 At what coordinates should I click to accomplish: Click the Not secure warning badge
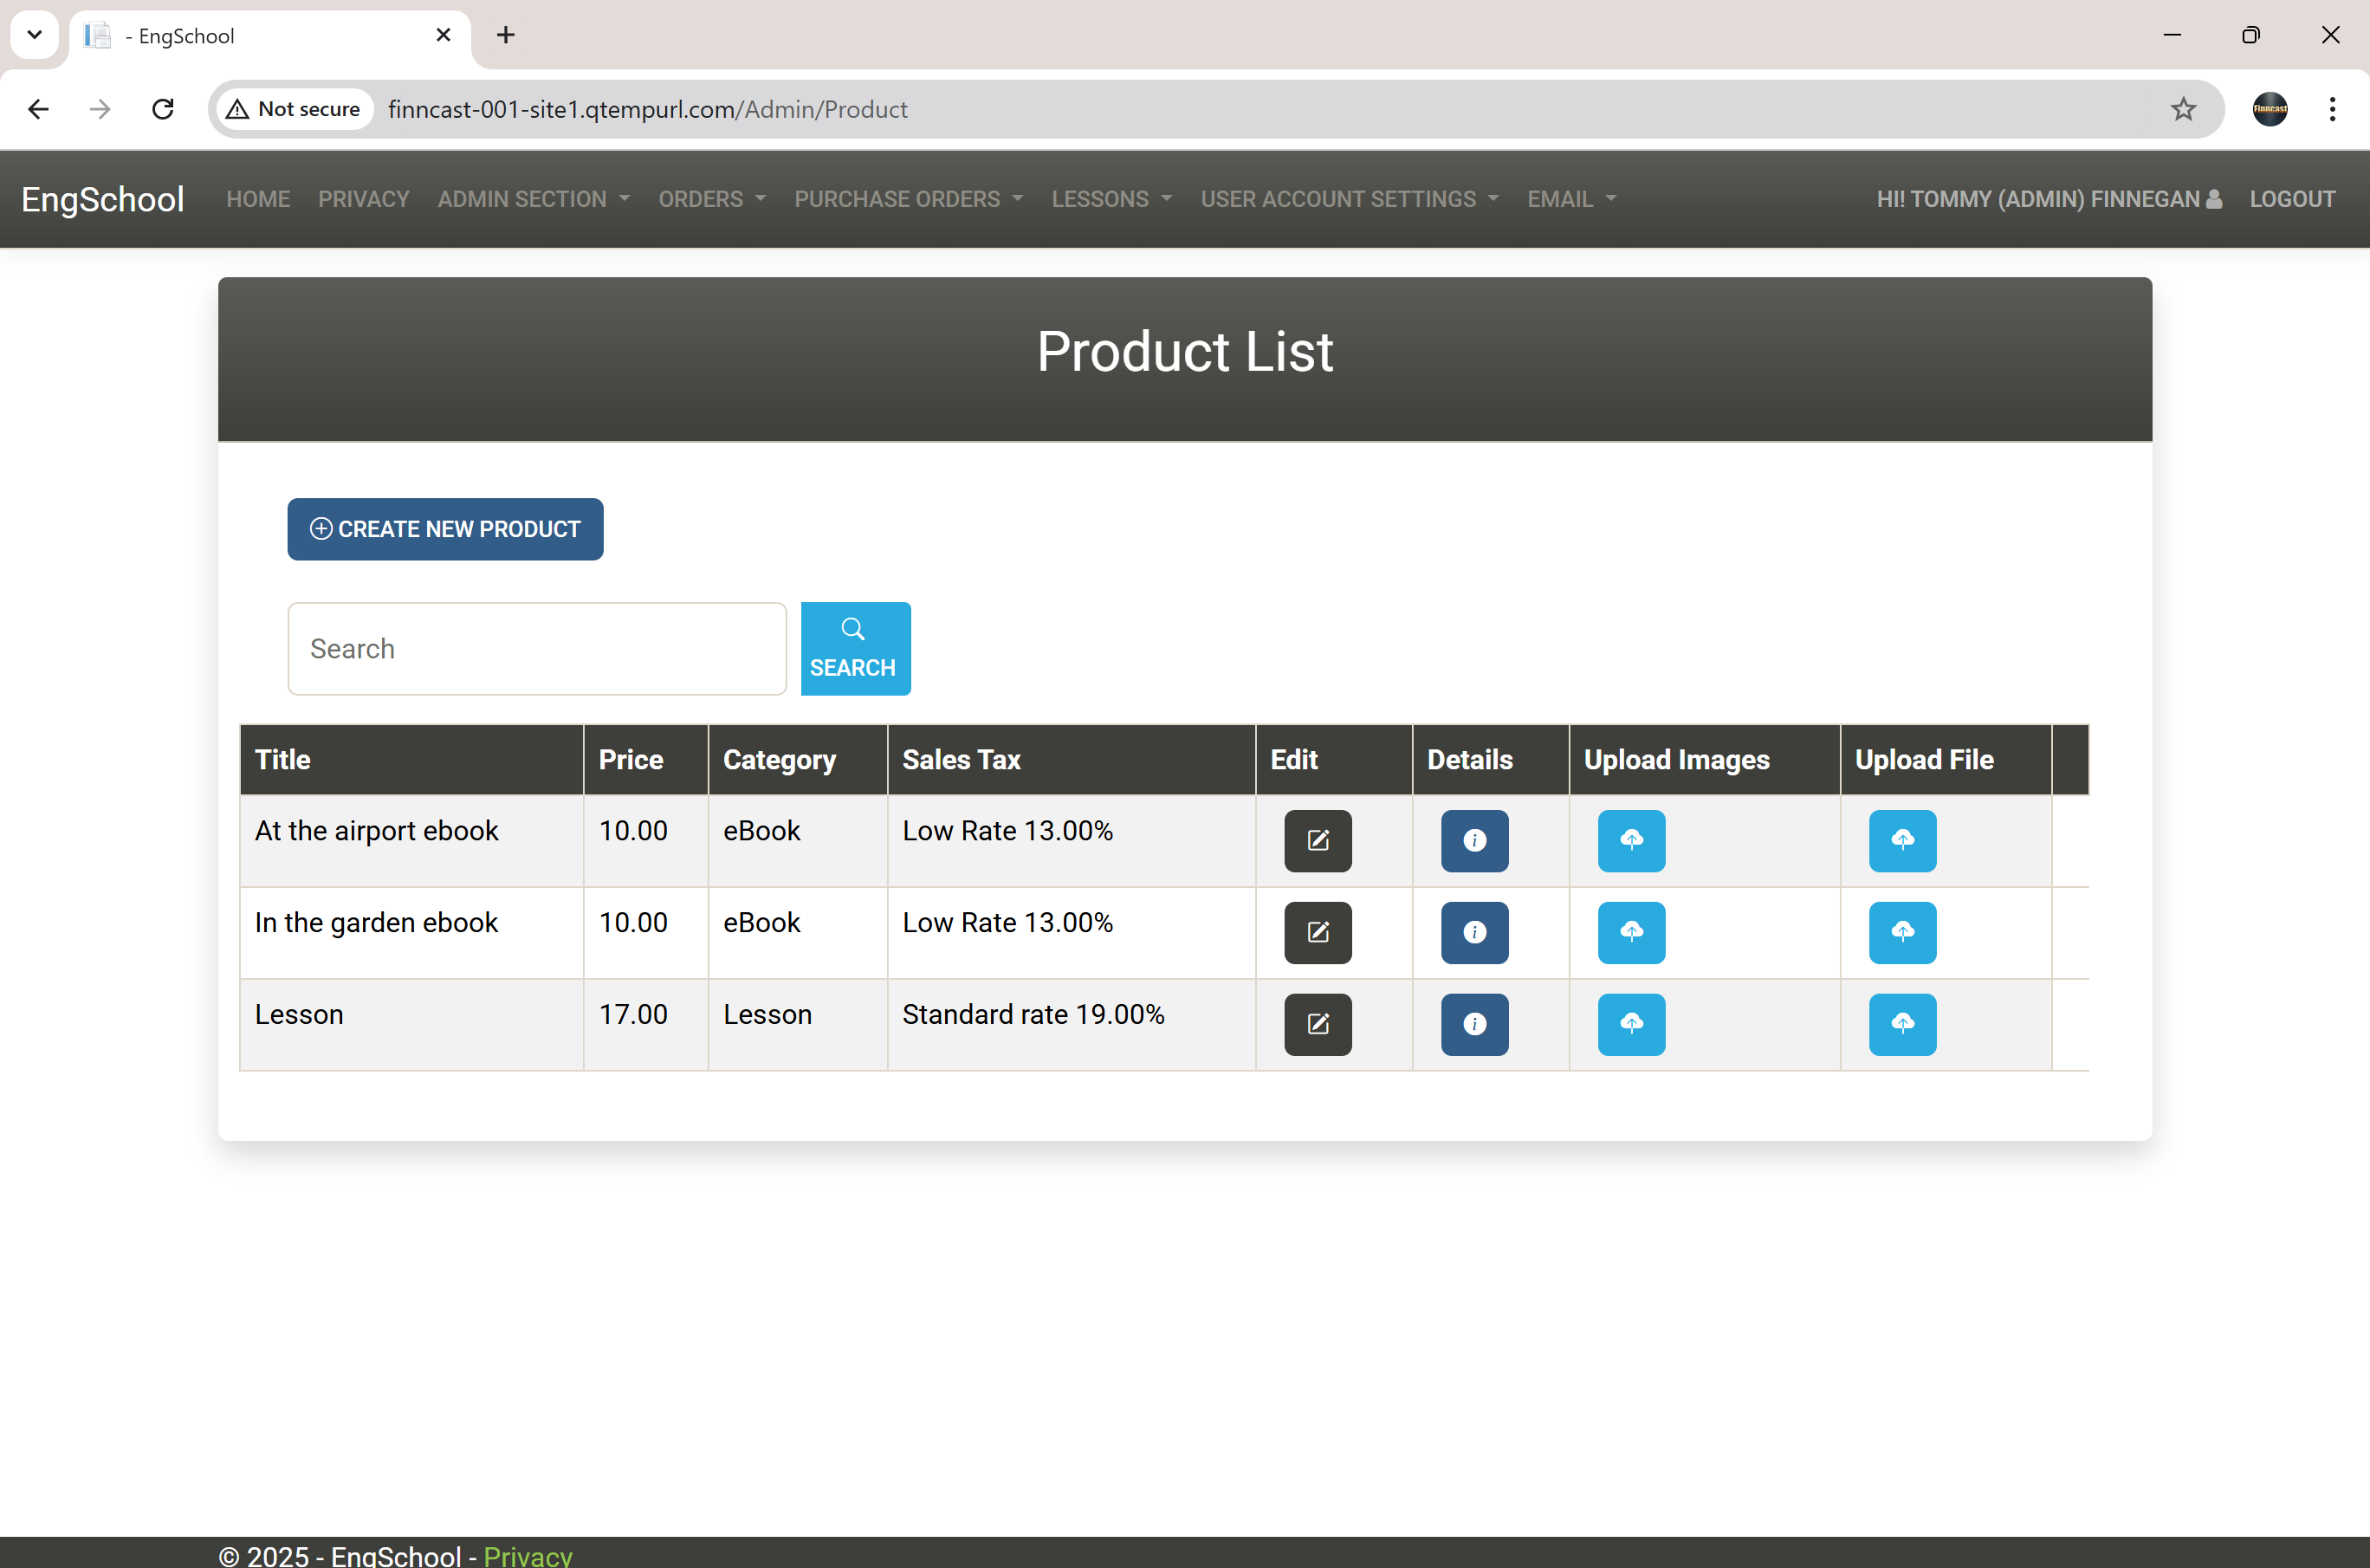pos(293,109)
